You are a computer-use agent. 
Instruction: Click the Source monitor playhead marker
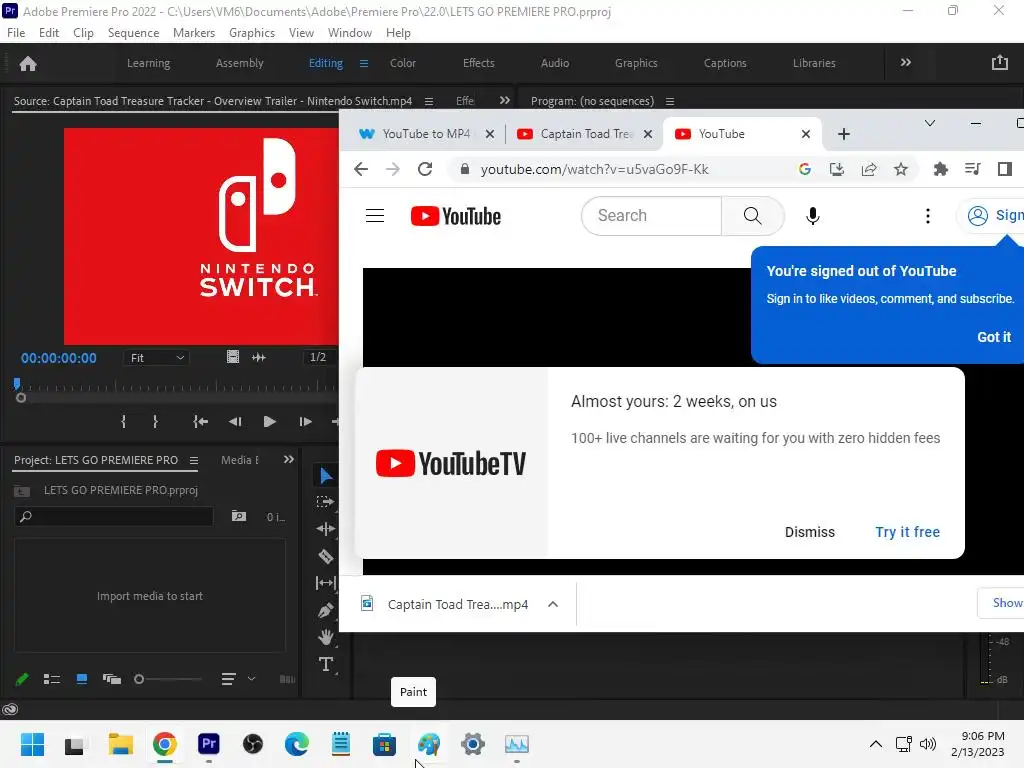tap(17, 384)
